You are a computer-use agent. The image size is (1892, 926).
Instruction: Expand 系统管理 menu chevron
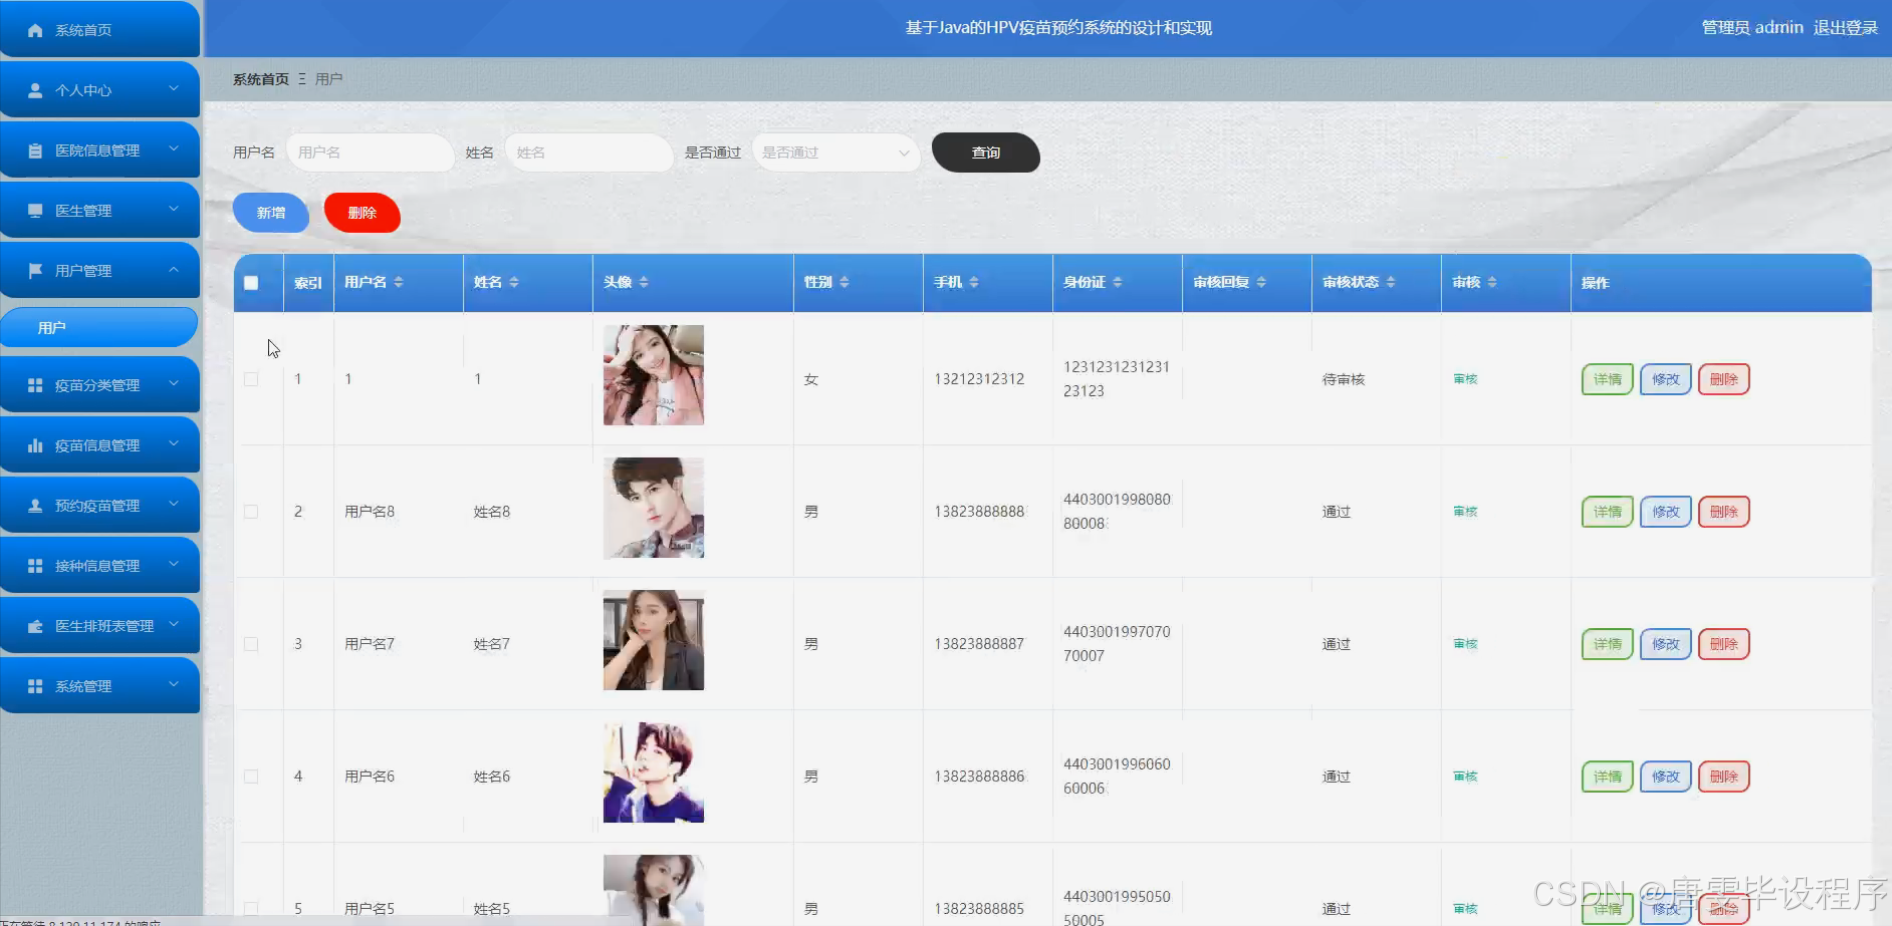(174, 685)
